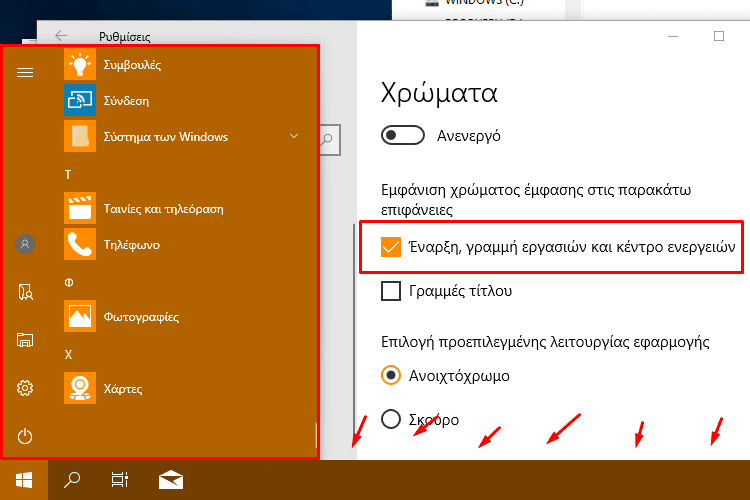Maximize the Settings window
The width and height of the screenshot is (750, 500).
[x=718, y=36]
